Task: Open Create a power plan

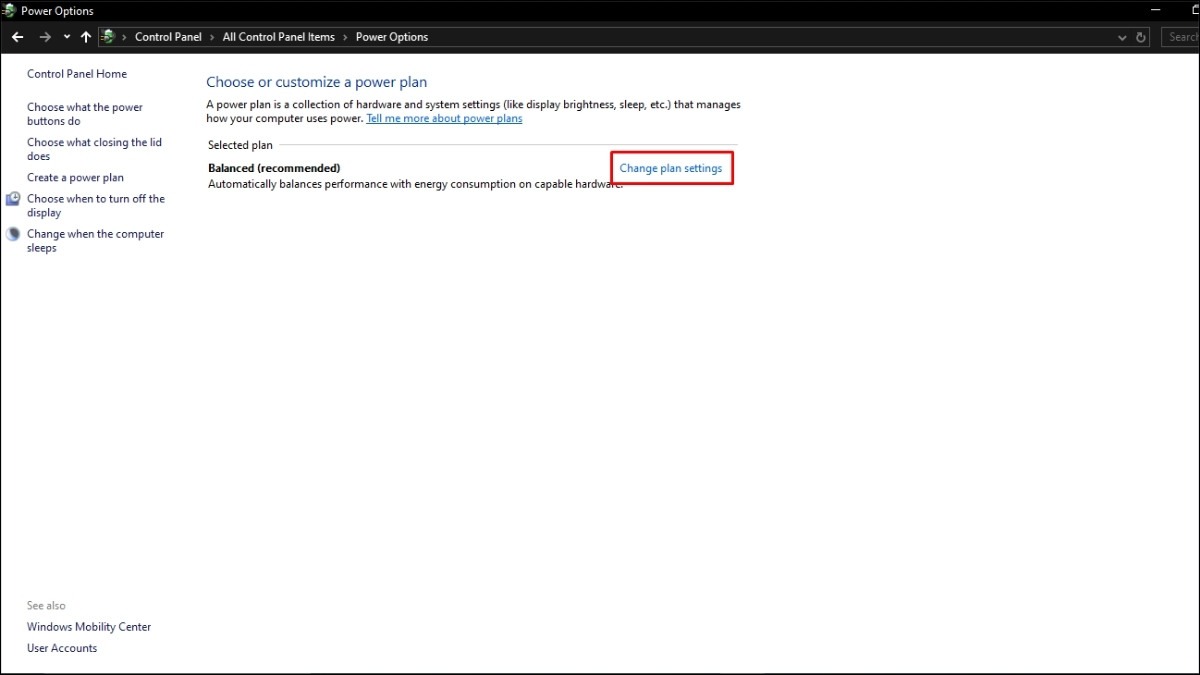Action: (75, 178)
